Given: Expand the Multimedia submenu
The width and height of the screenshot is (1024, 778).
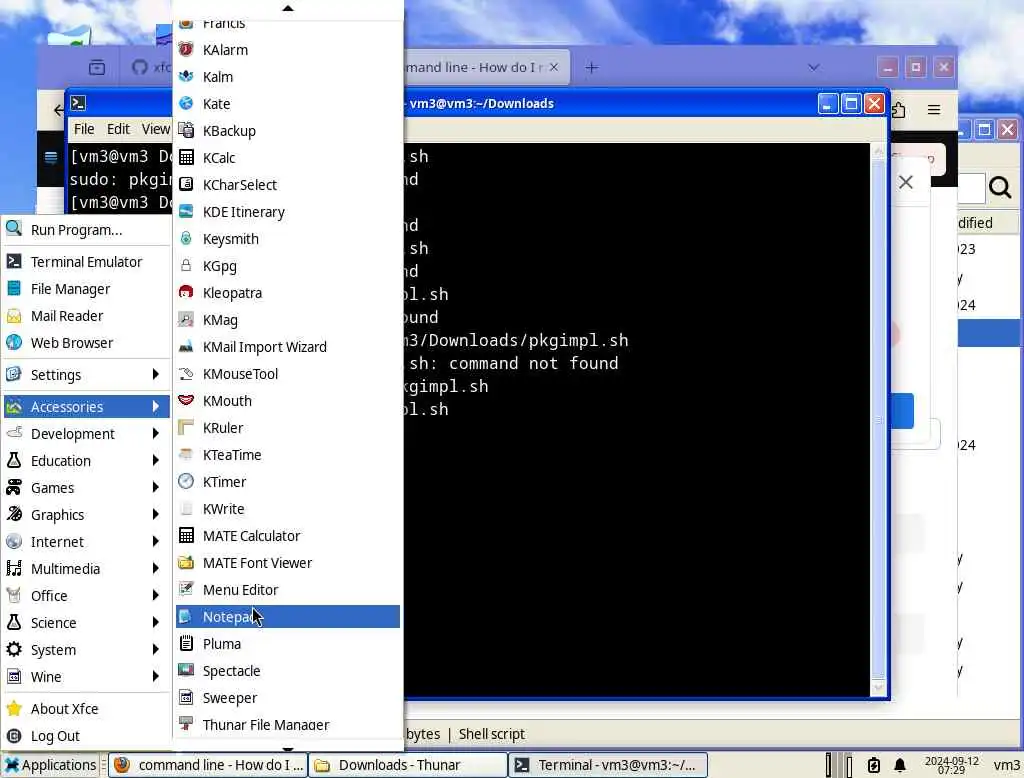Looking at the screenshot, I should tap(86, 568).
